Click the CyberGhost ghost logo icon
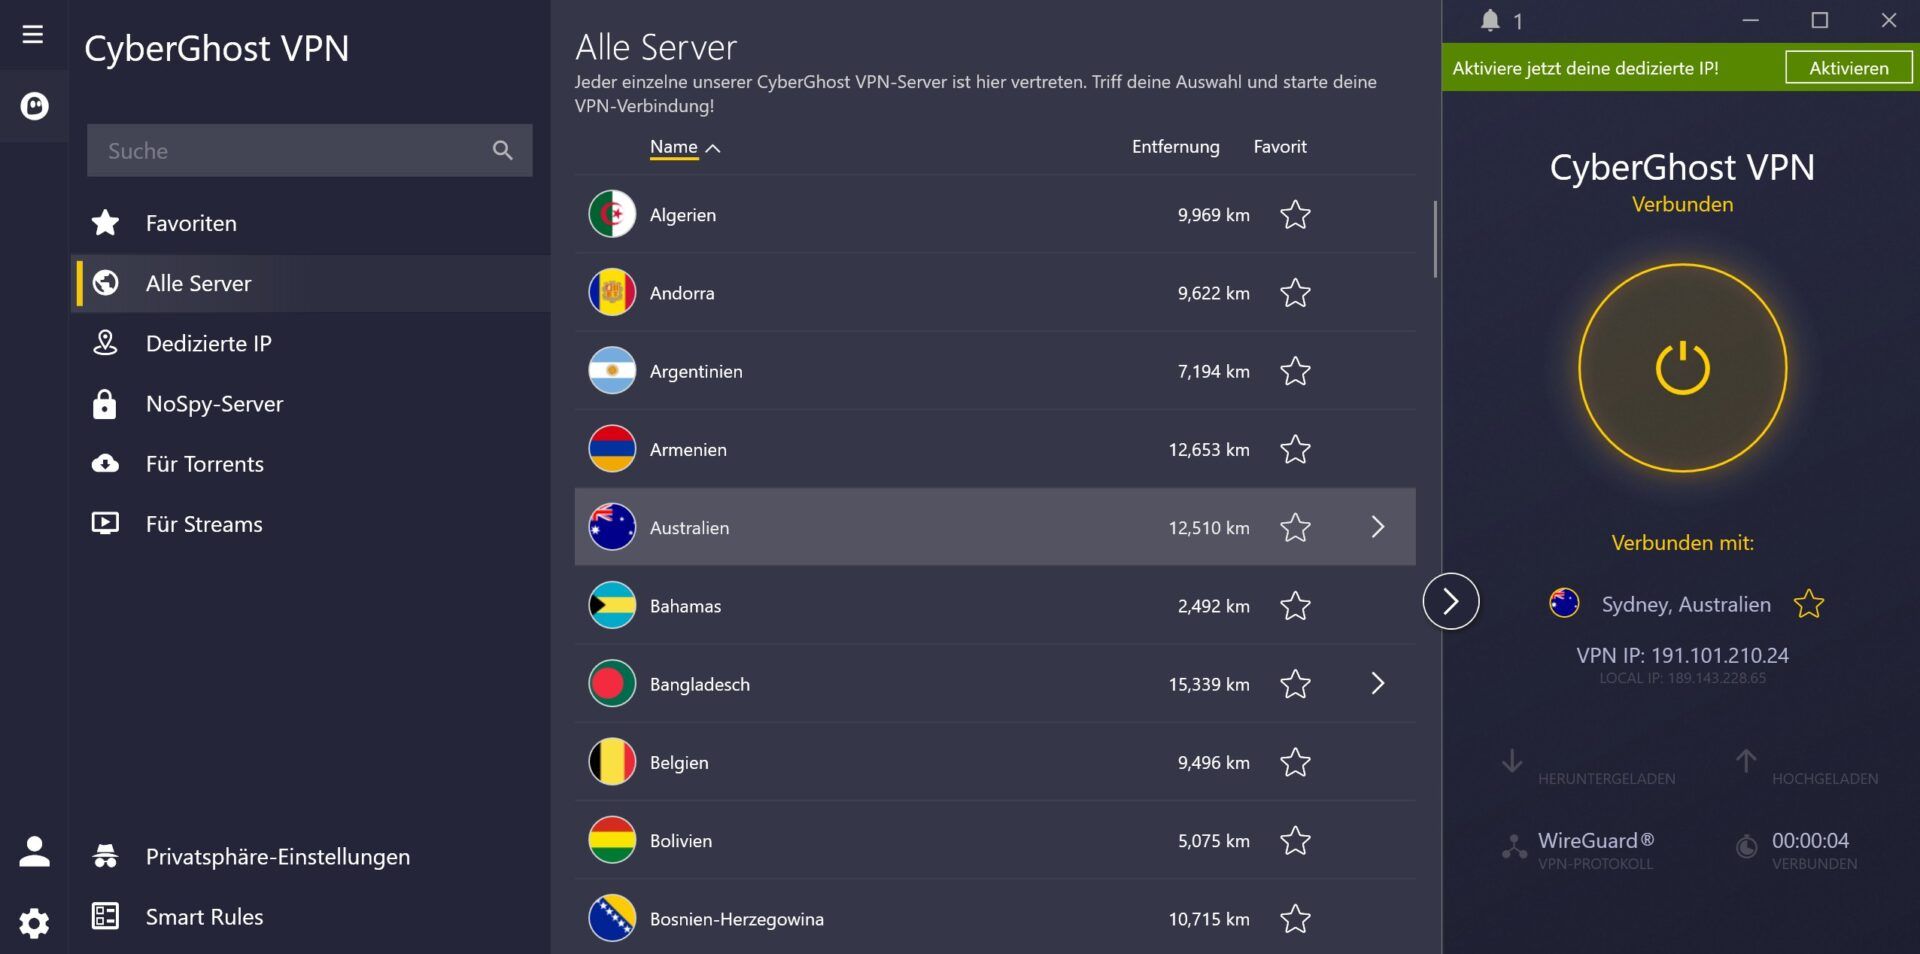The width and height of the screenshot is (1920, 954). (34, 106)
